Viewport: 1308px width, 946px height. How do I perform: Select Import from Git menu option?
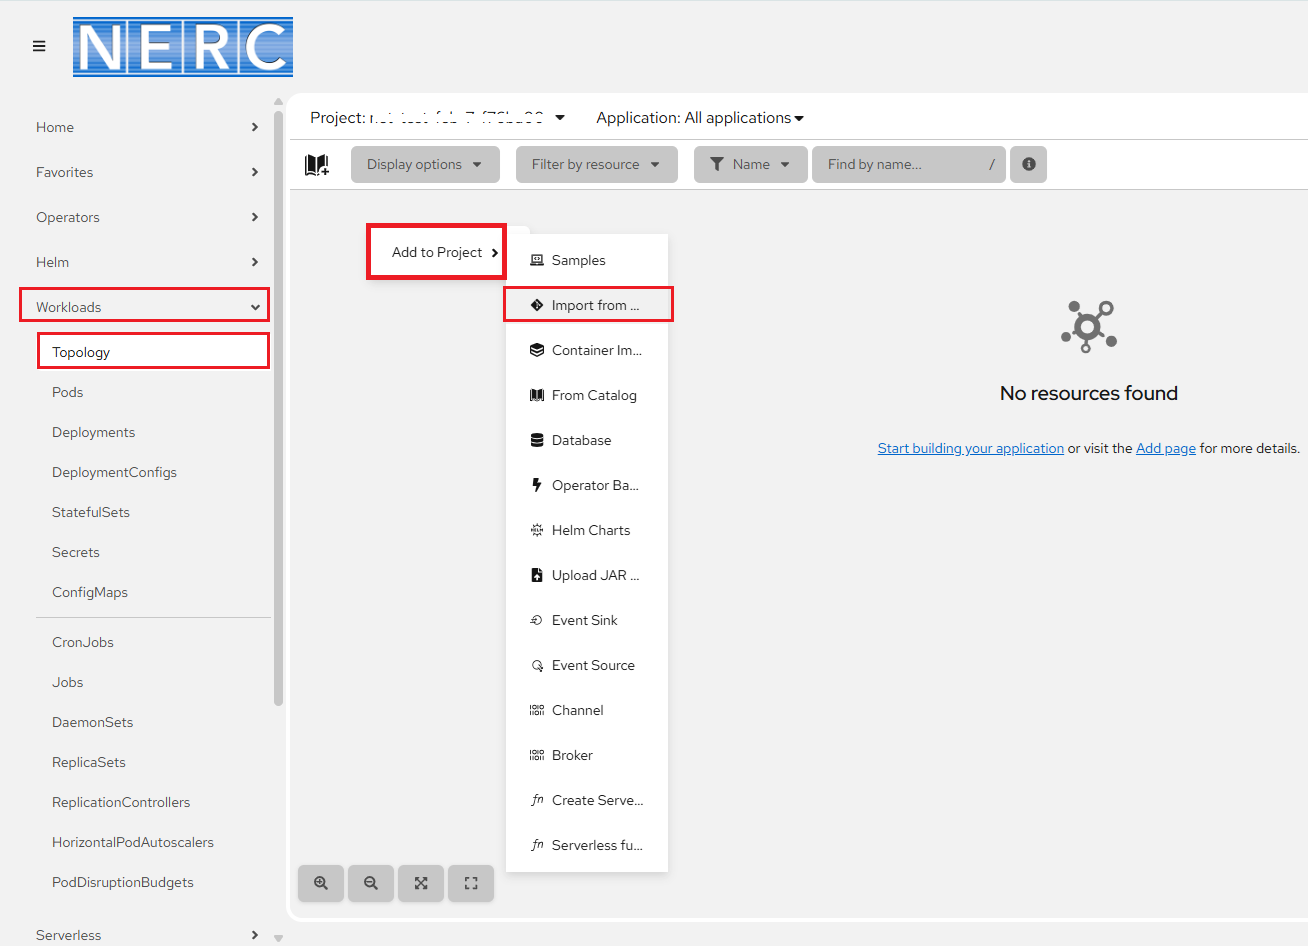[588, 305]
